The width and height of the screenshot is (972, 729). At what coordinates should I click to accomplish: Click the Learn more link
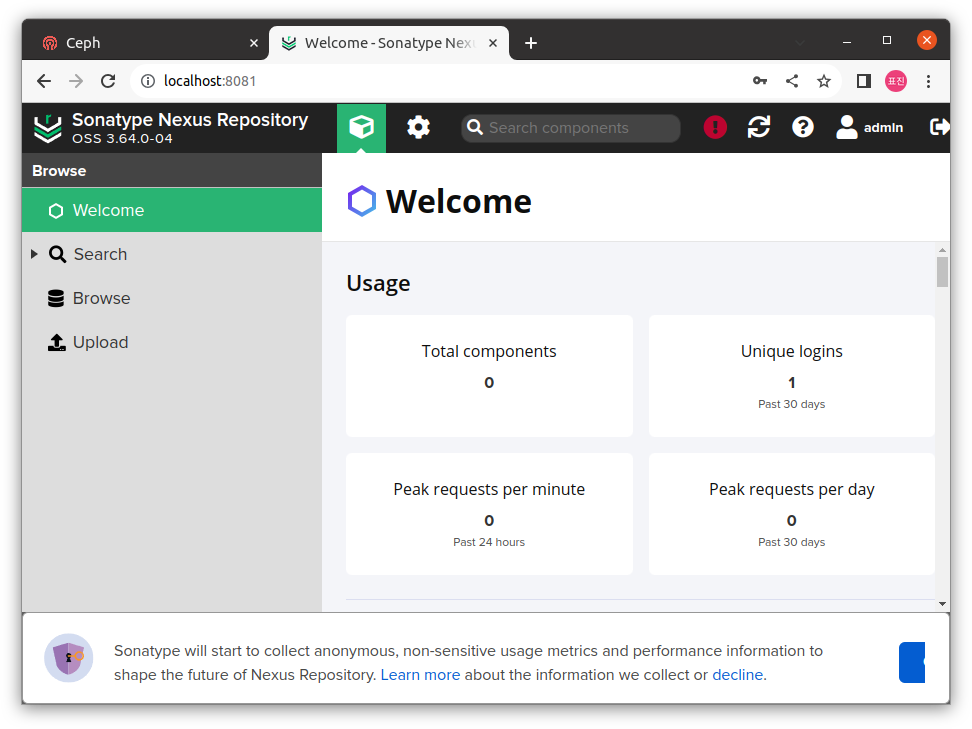[420, 674]
